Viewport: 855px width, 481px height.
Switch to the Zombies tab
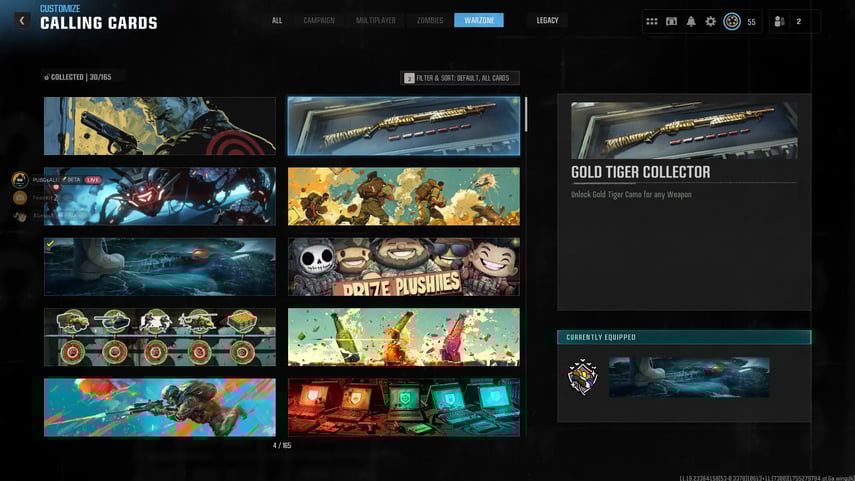[430, 20]
